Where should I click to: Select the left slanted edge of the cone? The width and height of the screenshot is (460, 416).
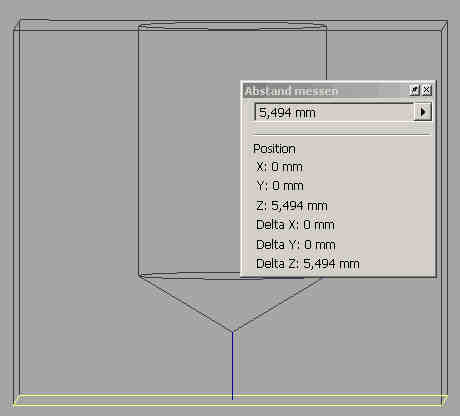click(186, 303)
